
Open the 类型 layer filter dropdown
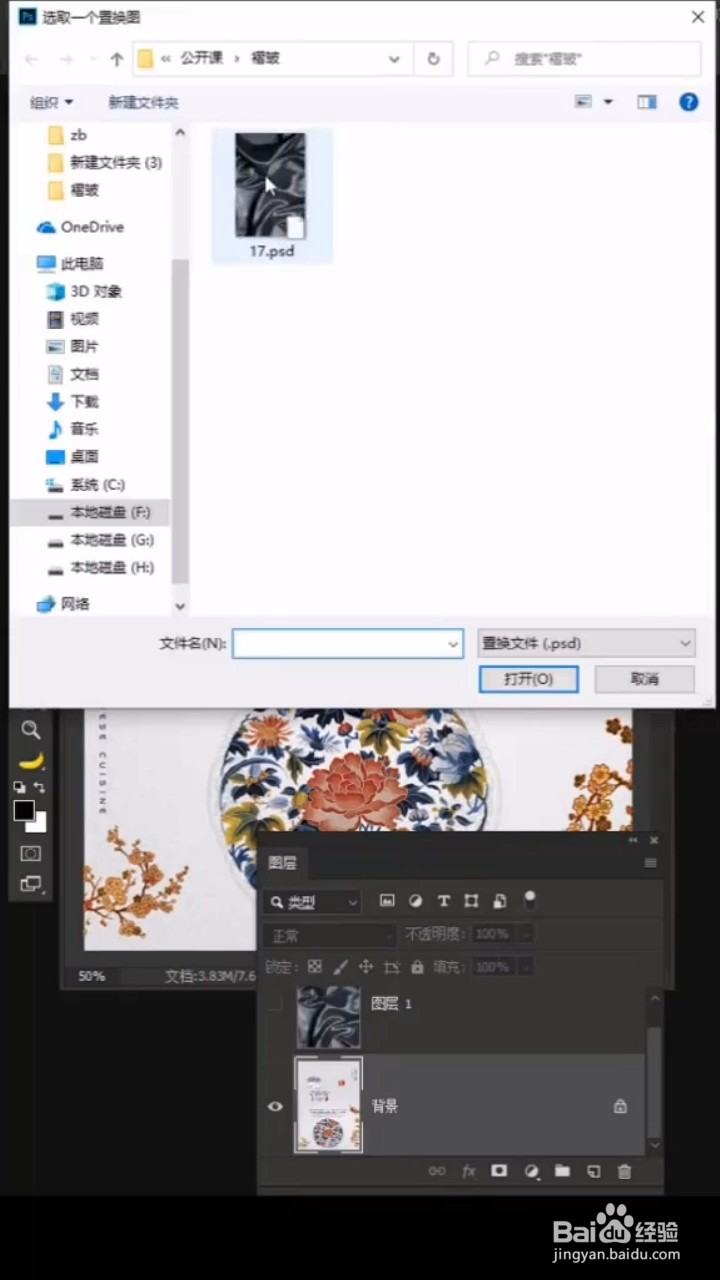click(311, 902)
